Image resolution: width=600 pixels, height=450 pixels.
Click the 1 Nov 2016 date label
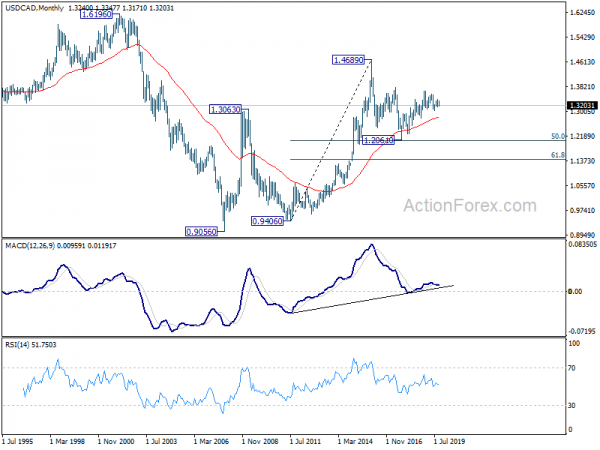(404, 441)
